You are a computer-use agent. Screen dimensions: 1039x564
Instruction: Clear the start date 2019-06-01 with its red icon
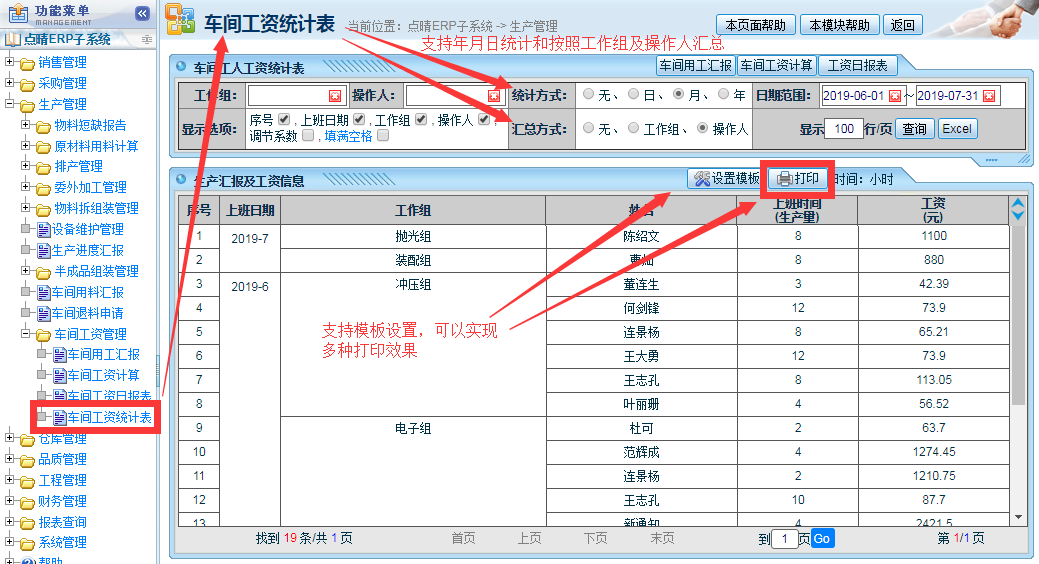pos(895,96)
